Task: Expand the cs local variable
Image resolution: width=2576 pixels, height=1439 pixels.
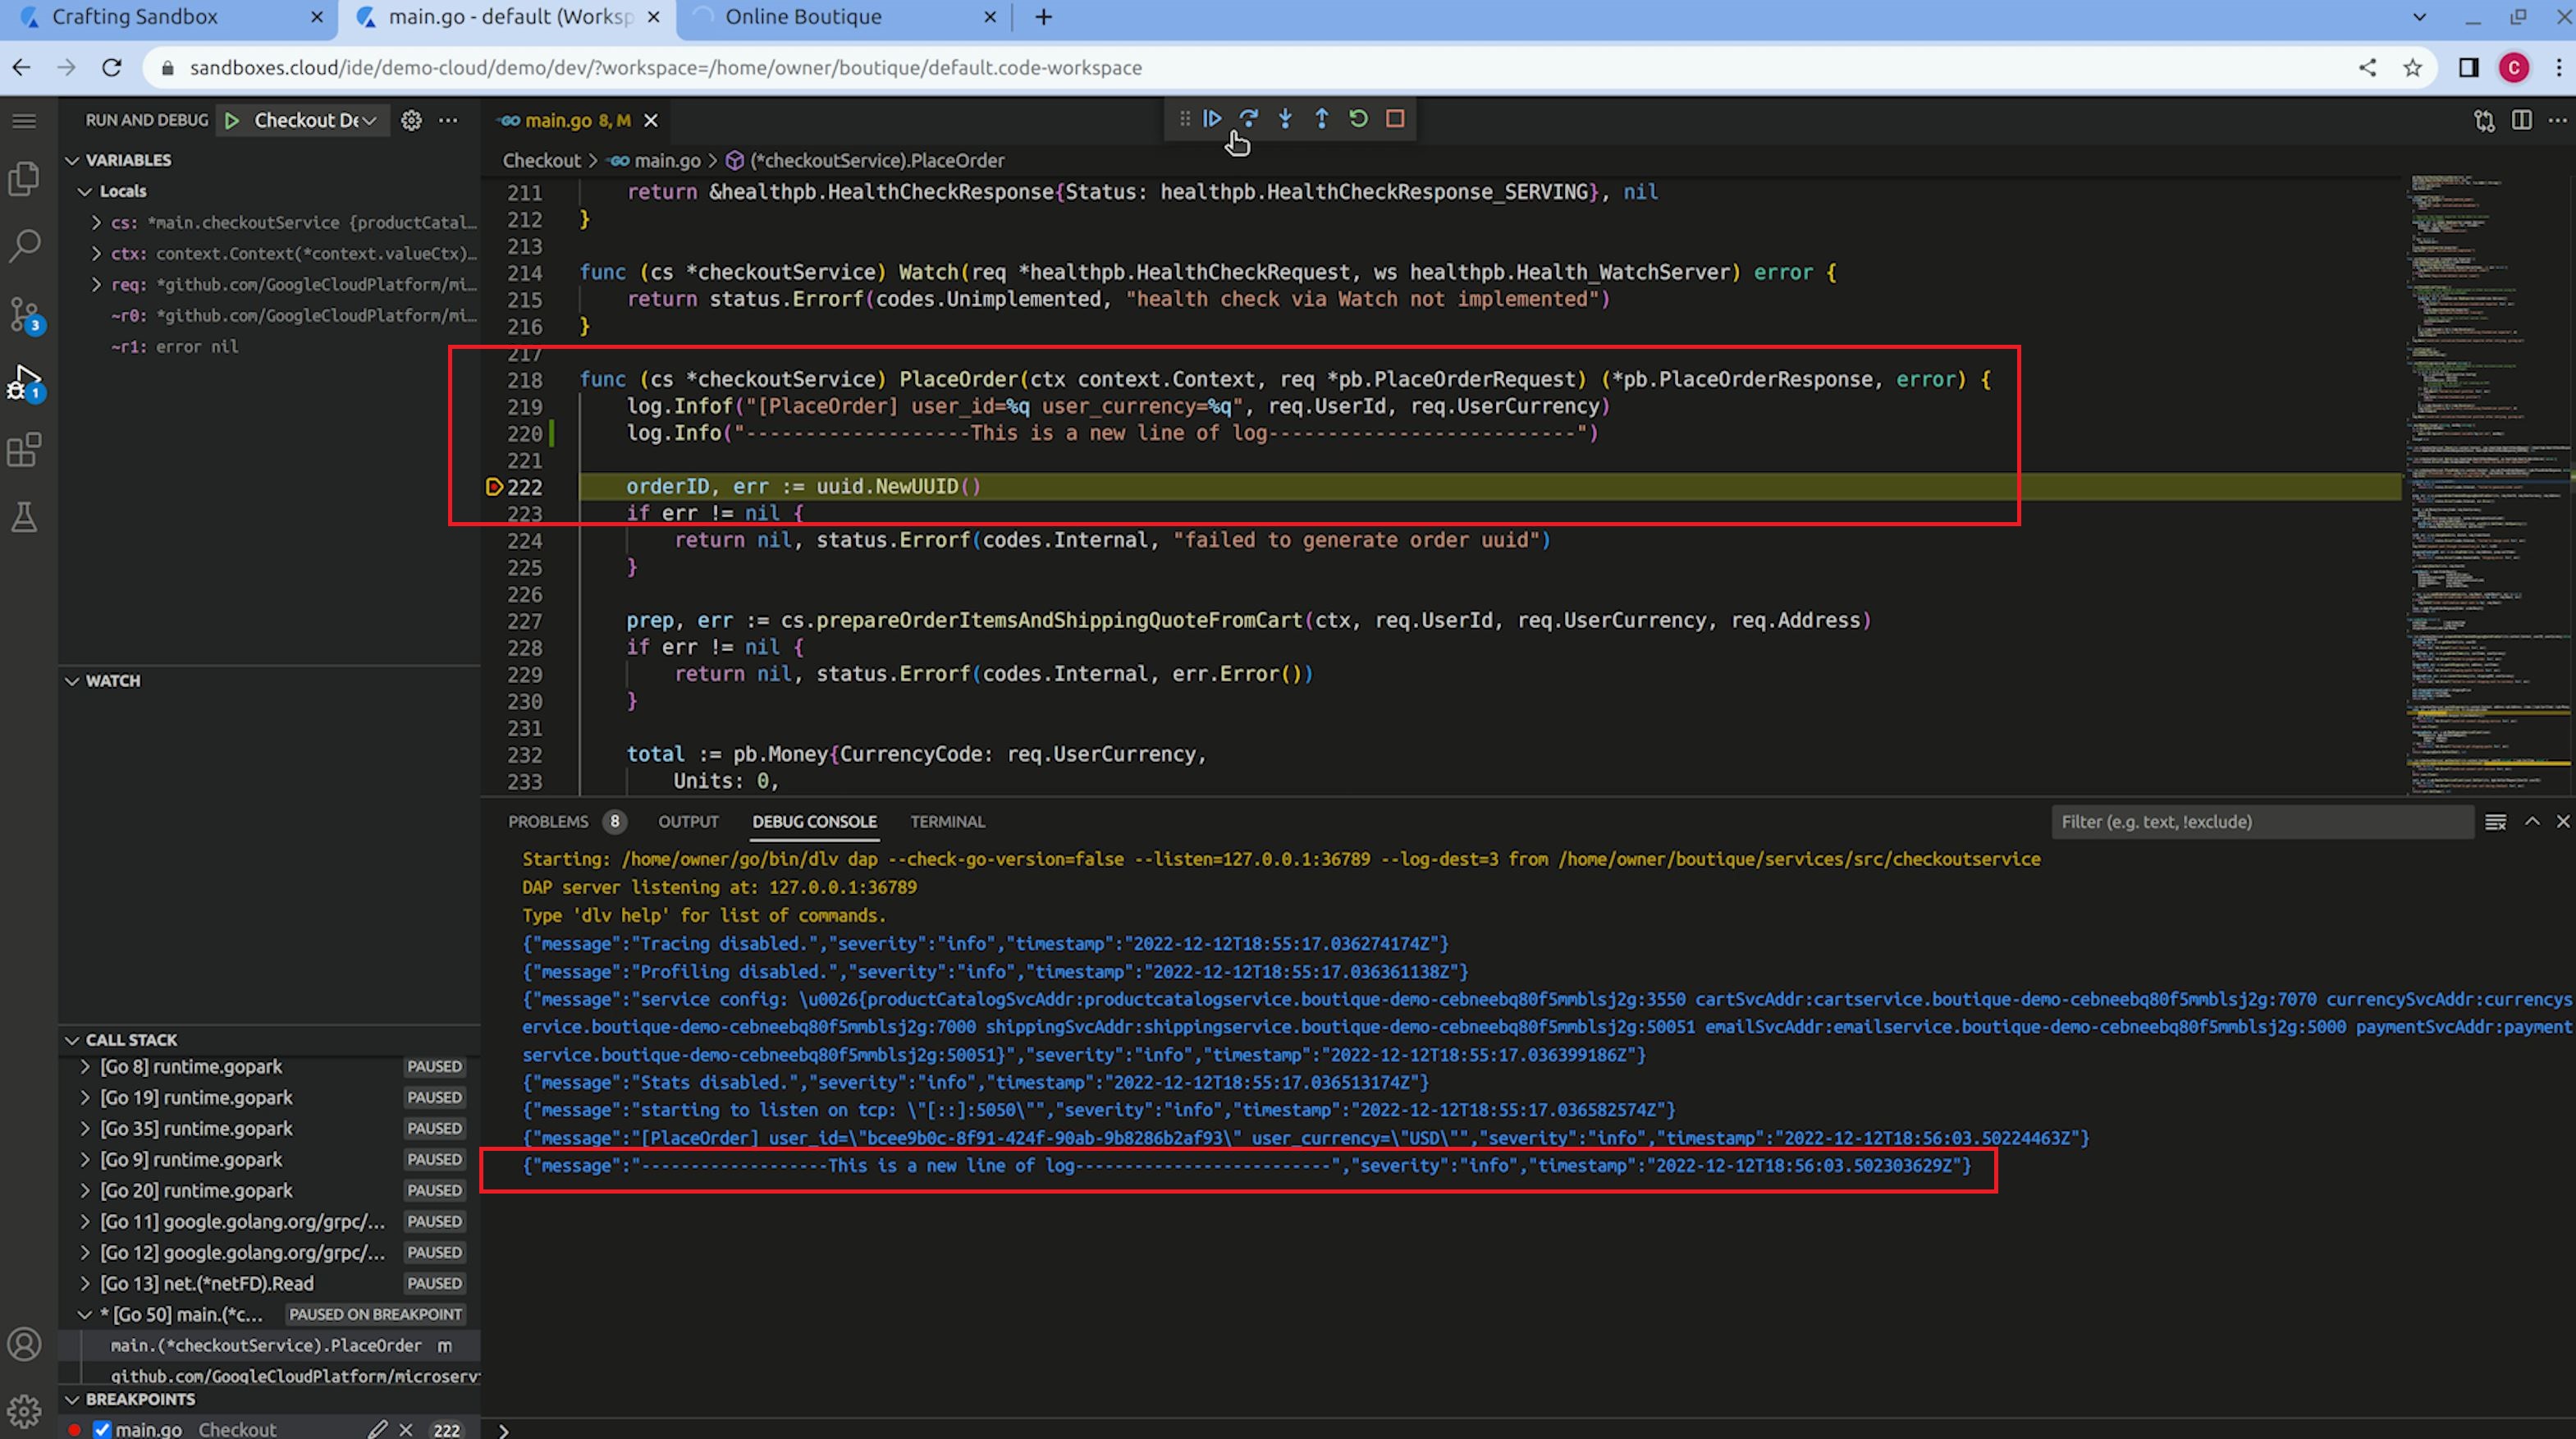Action: [96, 223]
